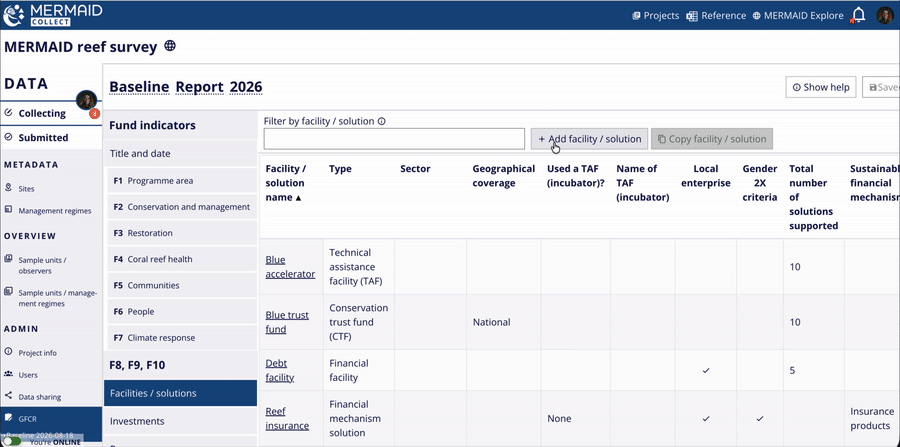Open the Blue trust fund link
The width and height of the screenshot is (900, 447).
coord(287,322)
